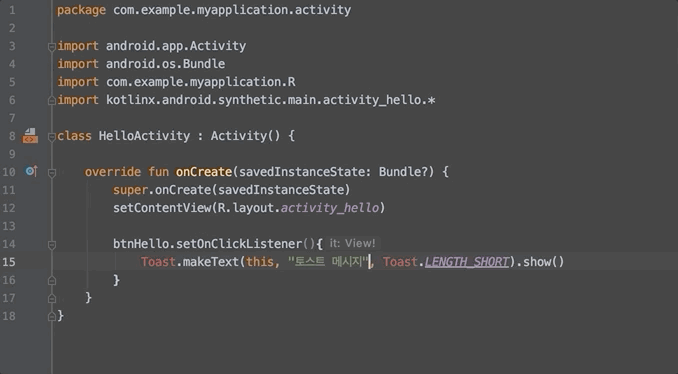Click 'btnHello' identifier on line 14
Screen dimensions: 678x374
click(141, 244)
